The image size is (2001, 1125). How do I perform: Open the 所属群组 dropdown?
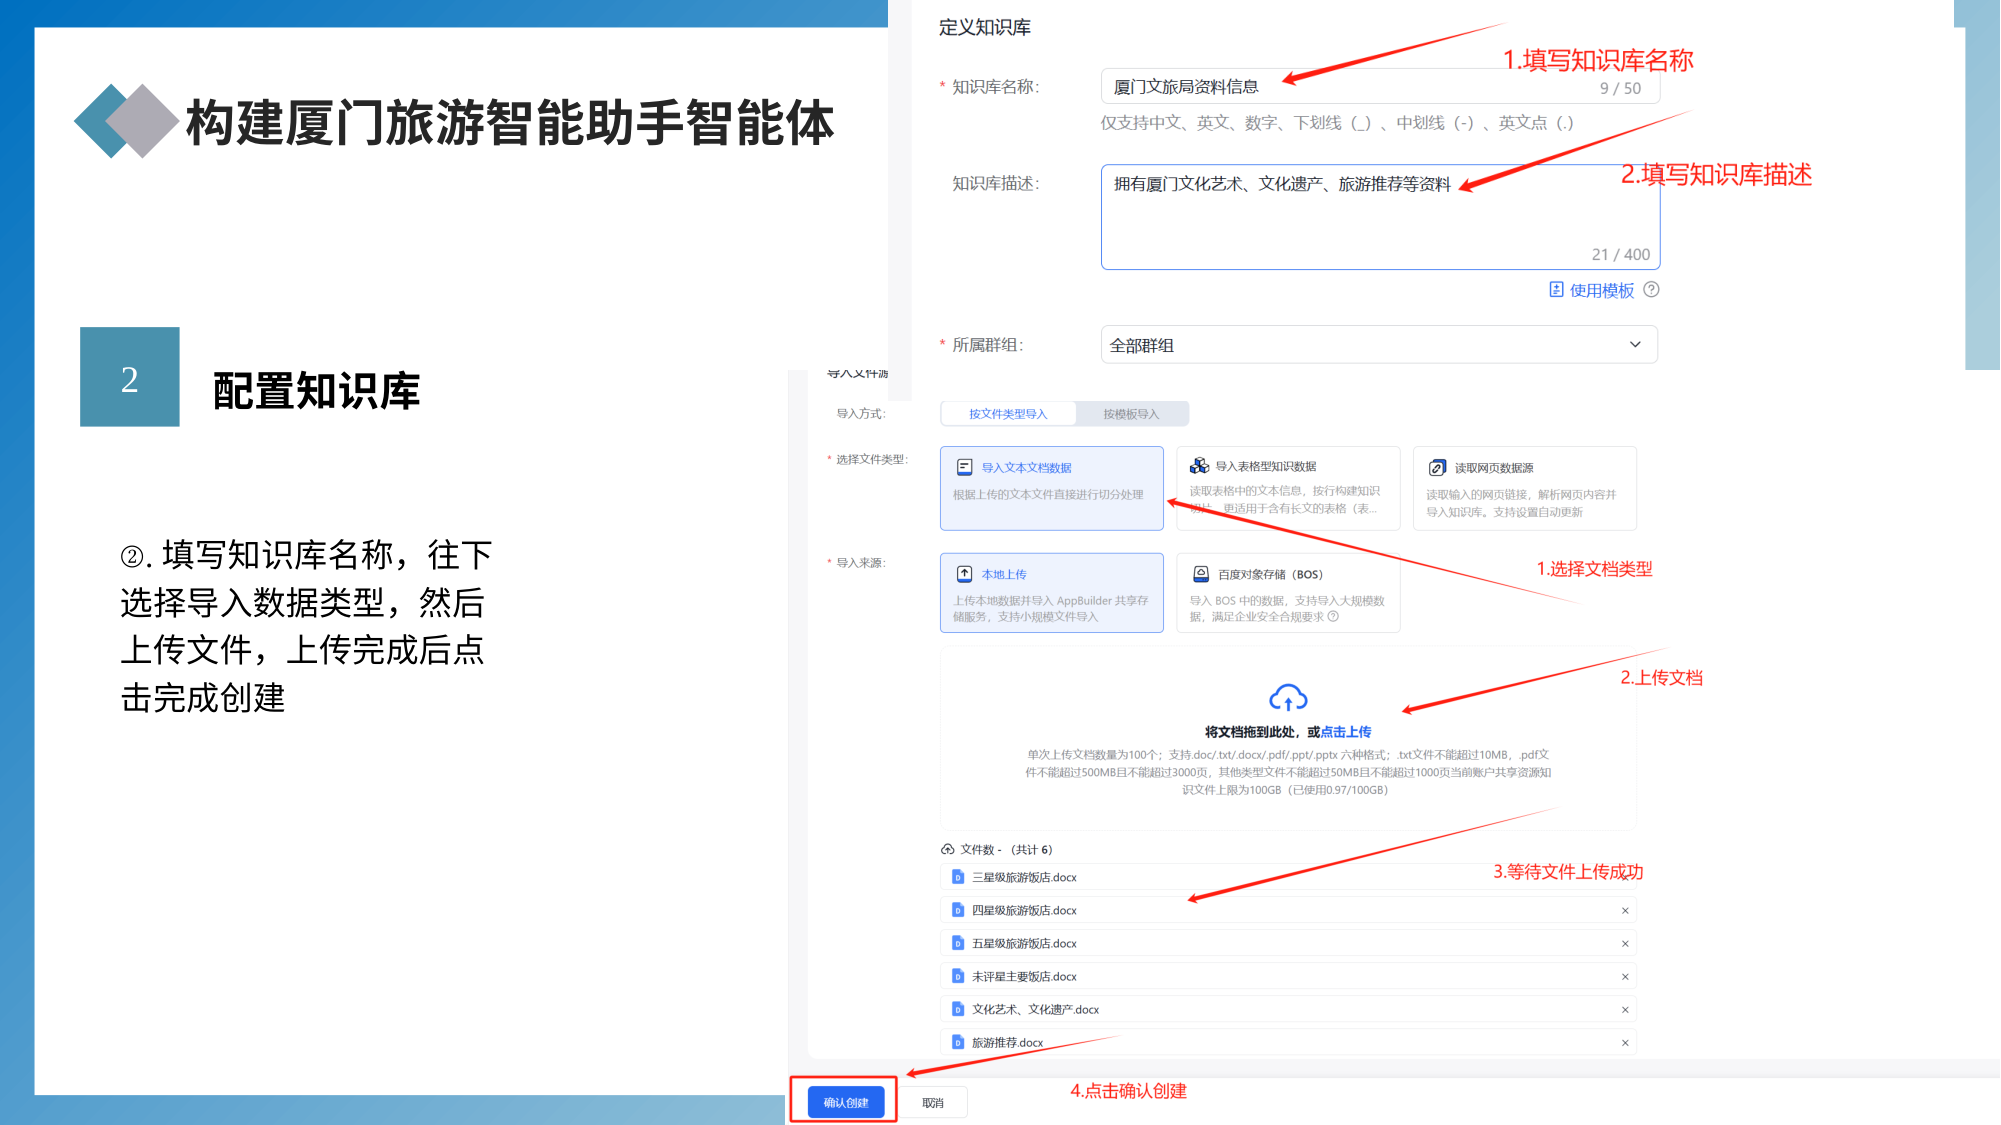pyautogui.click(x=1379, y=345)
